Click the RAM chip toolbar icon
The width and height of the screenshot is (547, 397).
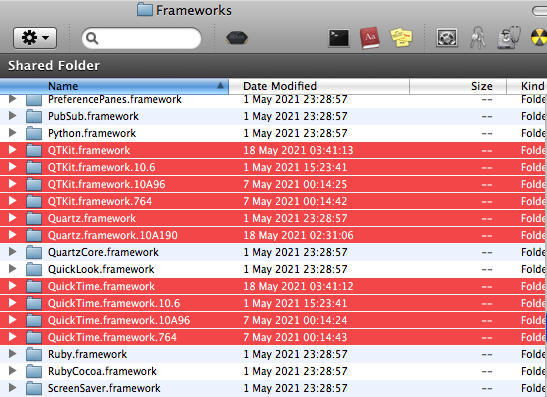click(x=237, y=38)
